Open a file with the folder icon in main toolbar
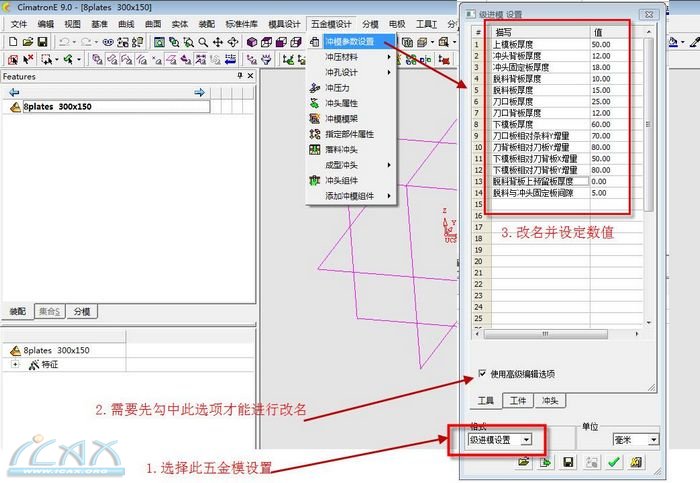Screen dimensions: 700x483 pos(28,42)
